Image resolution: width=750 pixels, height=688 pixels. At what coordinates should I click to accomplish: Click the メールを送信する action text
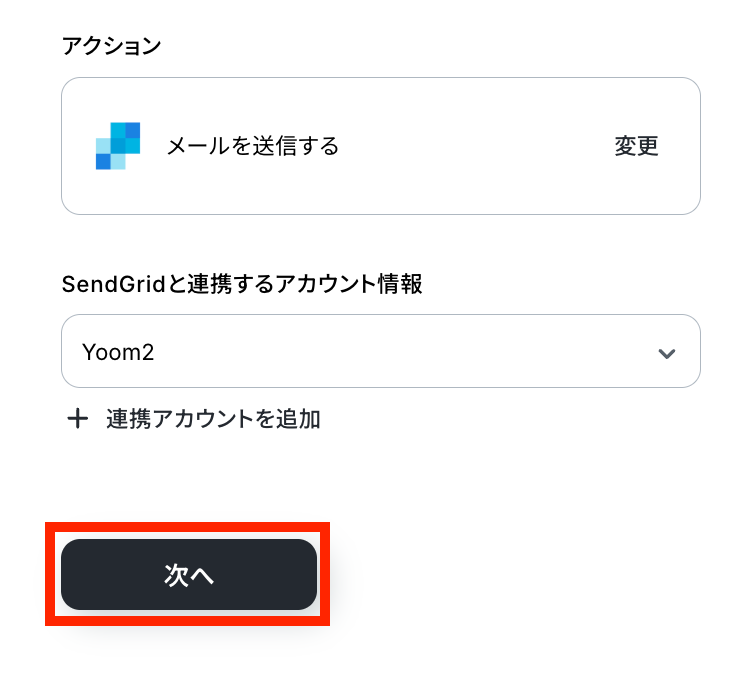click(253, 147)
